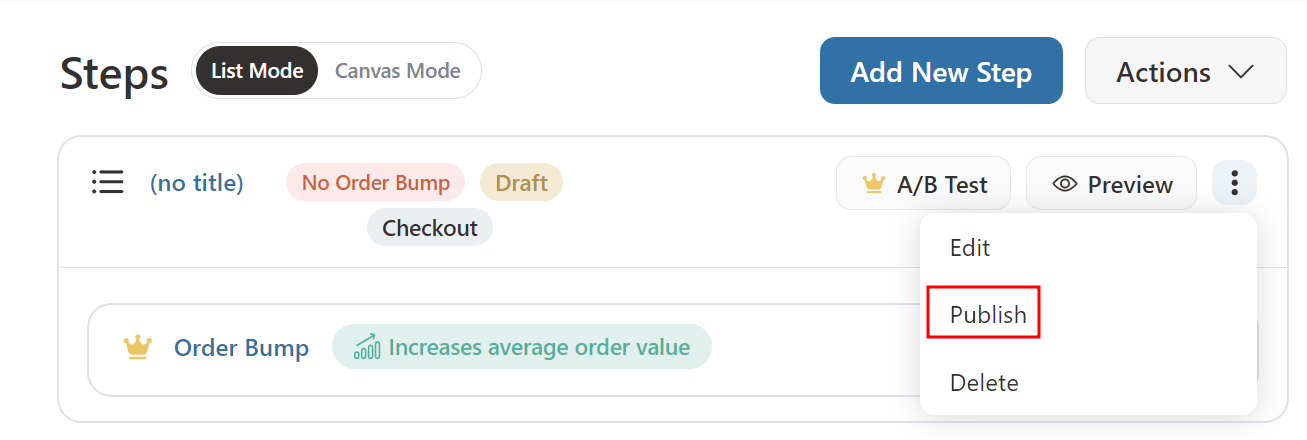Choose Edit from the step menu

click(x=970, y=247)
